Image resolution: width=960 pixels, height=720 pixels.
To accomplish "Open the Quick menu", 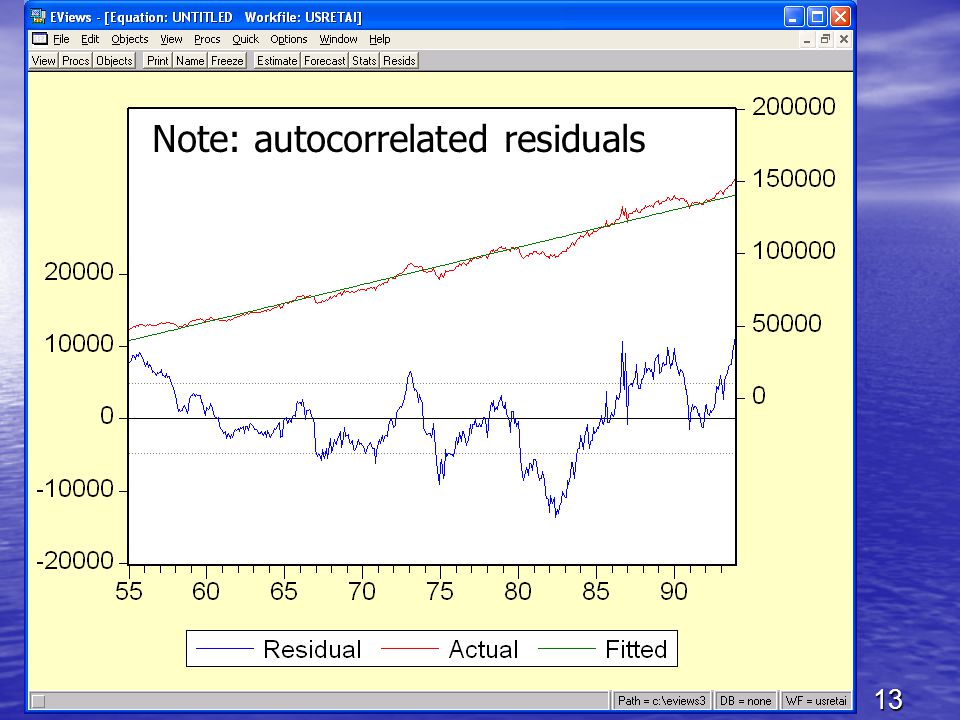I will click(245, 39).
